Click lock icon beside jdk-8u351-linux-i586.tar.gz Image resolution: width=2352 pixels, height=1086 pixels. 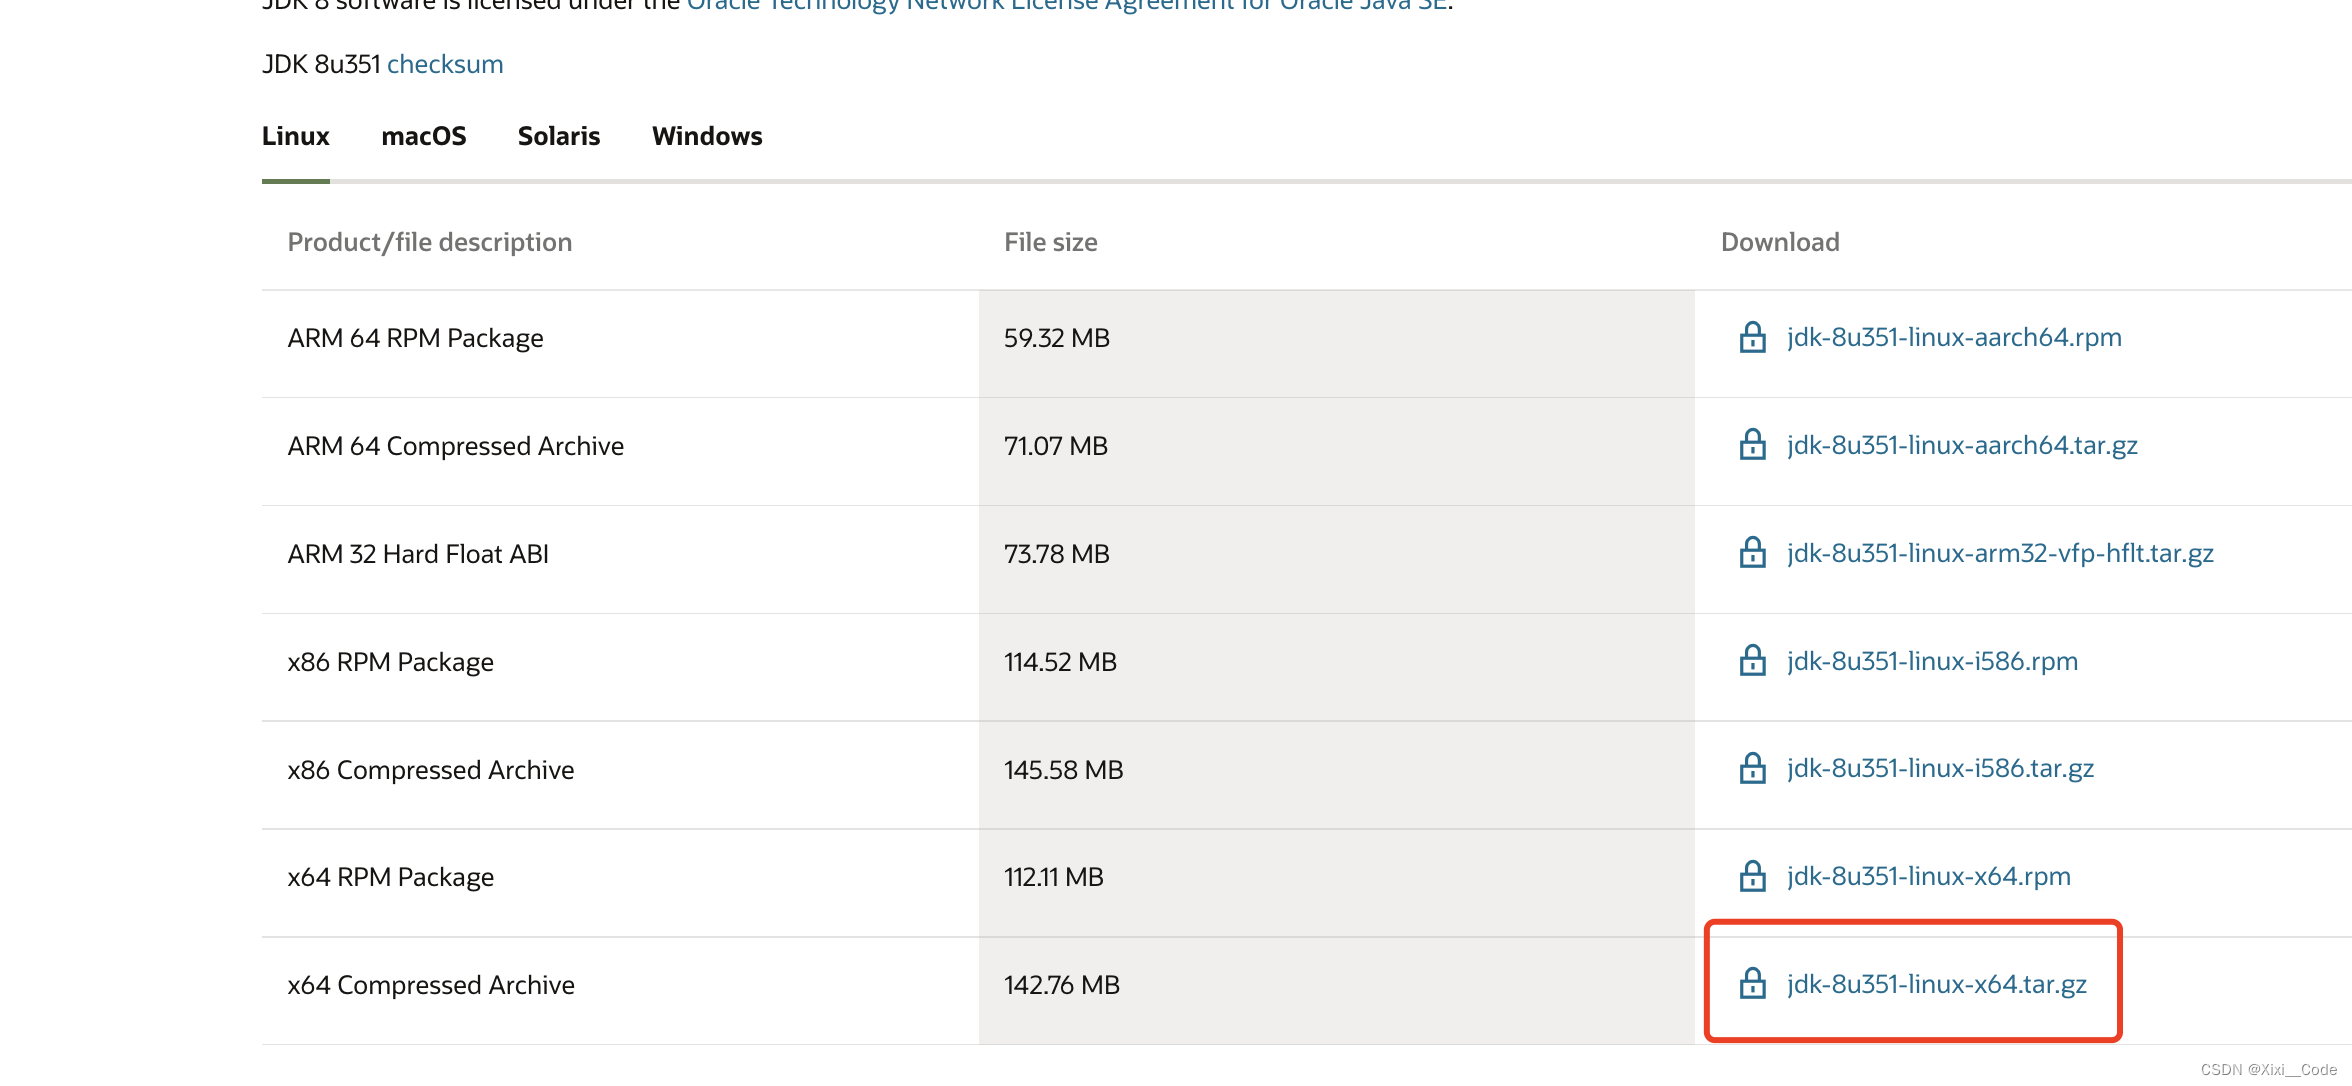click(x=1752, y=769)
